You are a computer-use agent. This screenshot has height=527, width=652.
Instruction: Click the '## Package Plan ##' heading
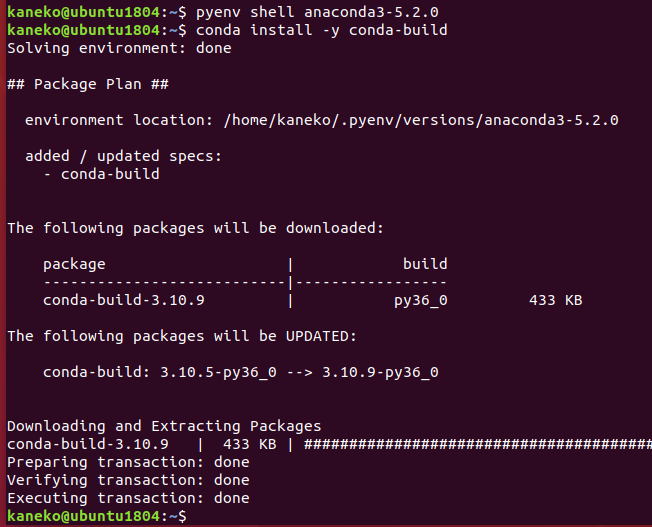(x=88, y=84)
